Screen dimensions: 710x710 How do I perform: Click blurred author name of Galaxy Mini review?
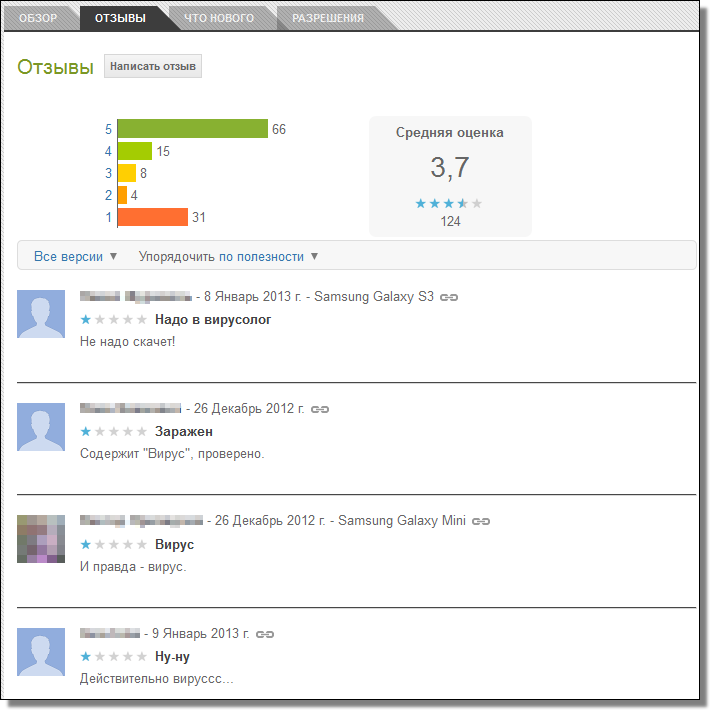tap(141, 521)
